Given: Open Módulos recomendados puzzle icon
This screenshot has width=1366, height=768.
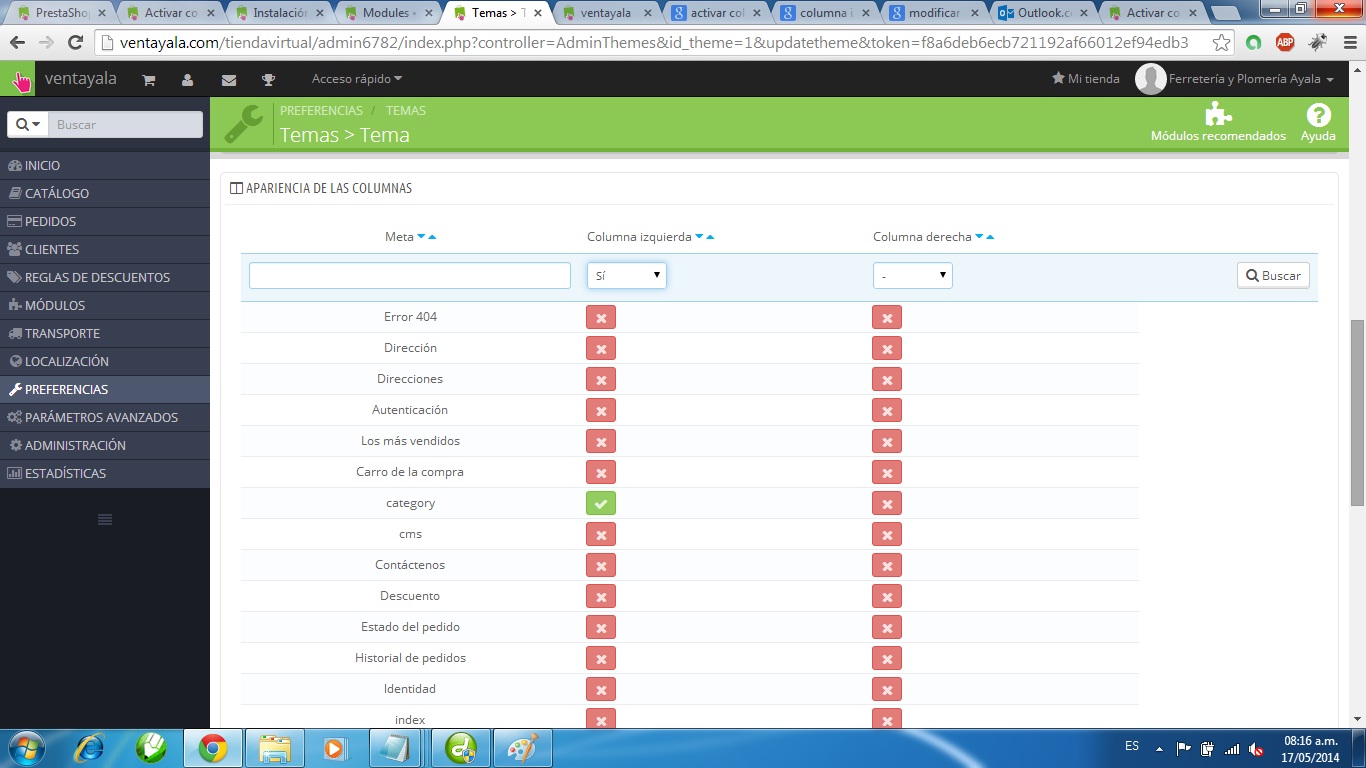Looking at the screenshot, I should tap(1218, 114).
